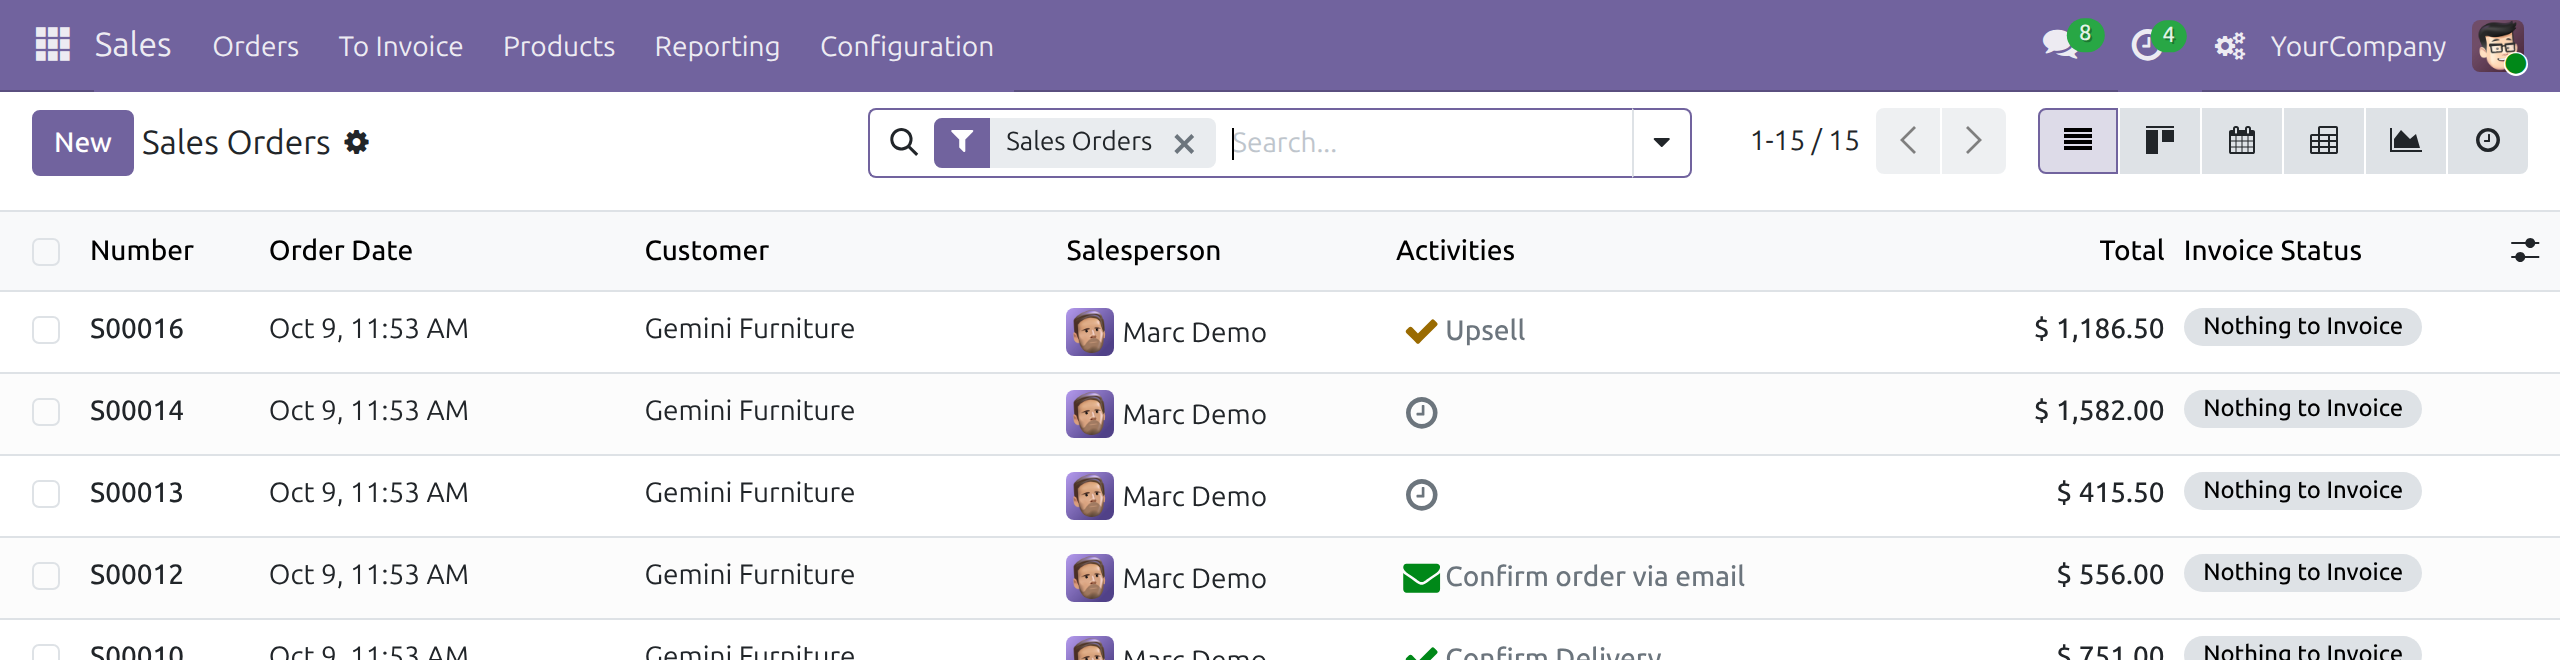The height and width of the screenshot is (660, 2560).
Task: Open the activities clock icon in navbar
Action: [x=2146, y=45]
